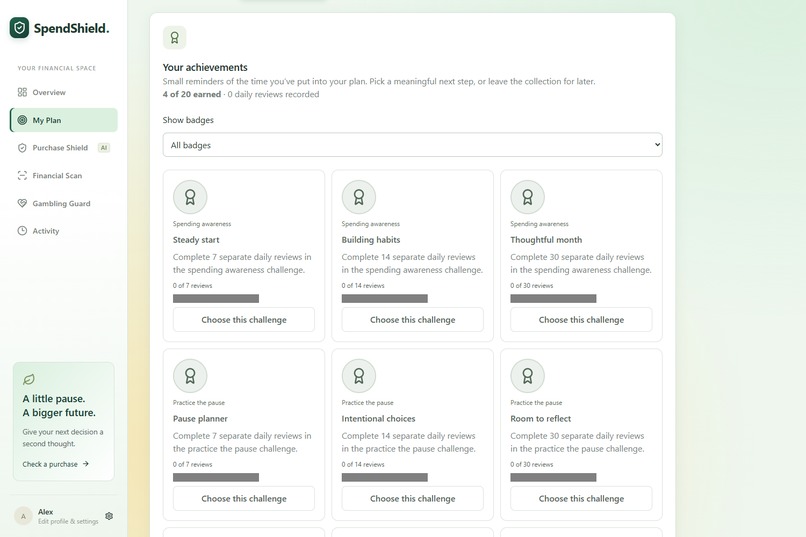Click 0 of 14 reviews under Intentional choices
This screenshot has height=537, width=806.
coord(363,464)
